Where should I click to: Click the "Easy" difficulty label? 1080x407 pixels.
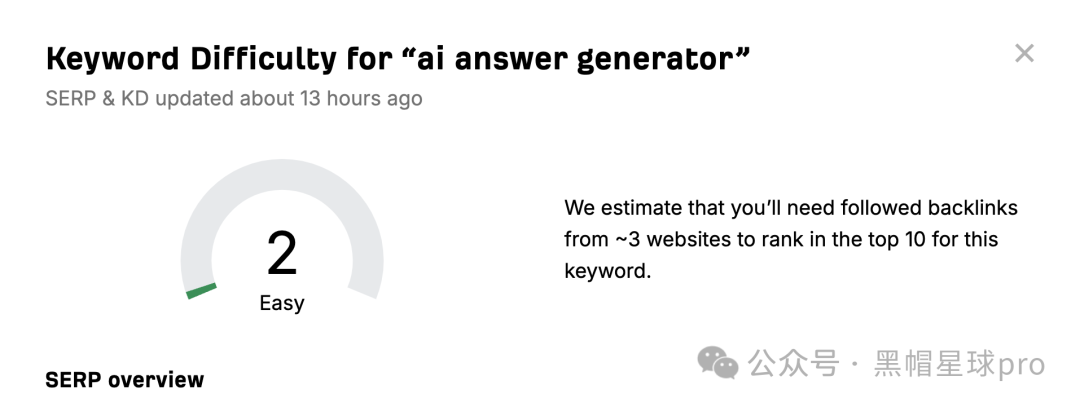coord(282,303)
